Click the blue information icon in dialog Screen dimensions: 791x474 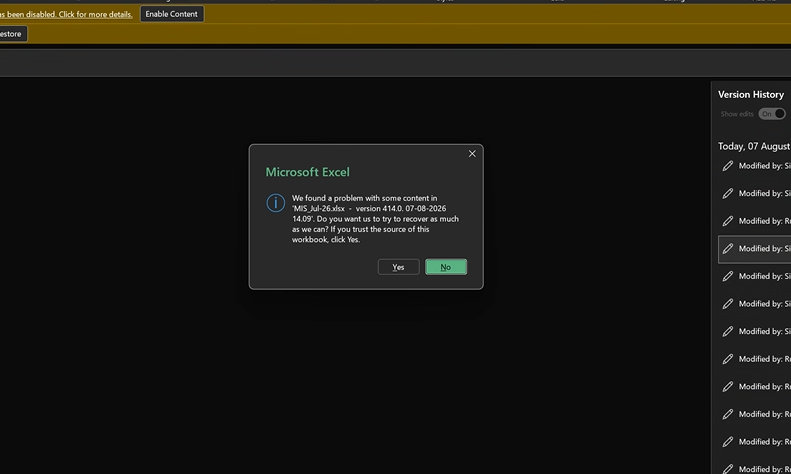tap(275, 203)
